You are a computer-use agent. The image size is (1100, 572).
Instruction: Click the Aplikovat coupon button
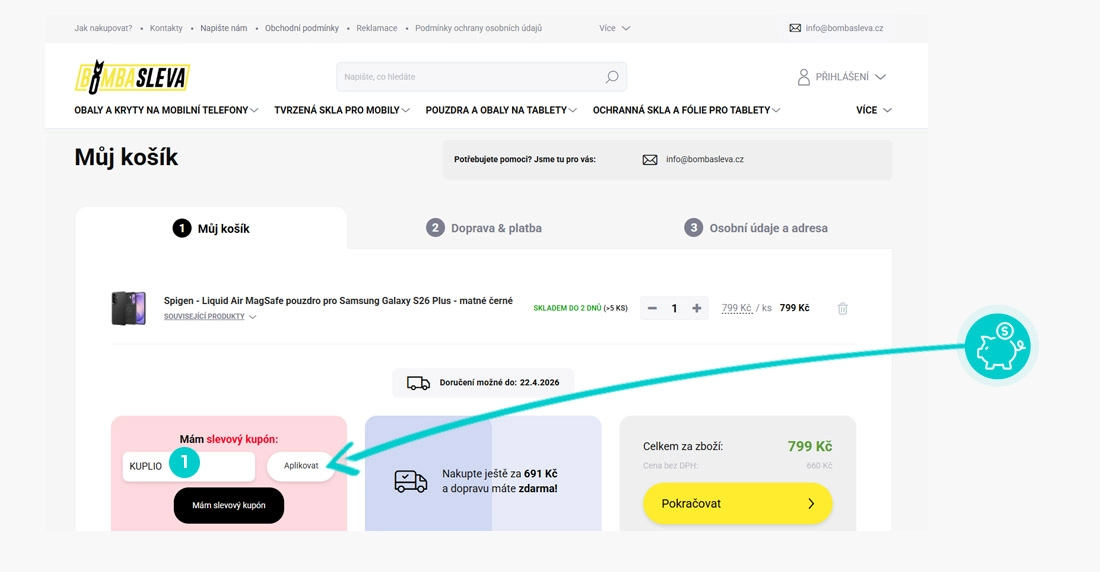[x=301, y=466]
